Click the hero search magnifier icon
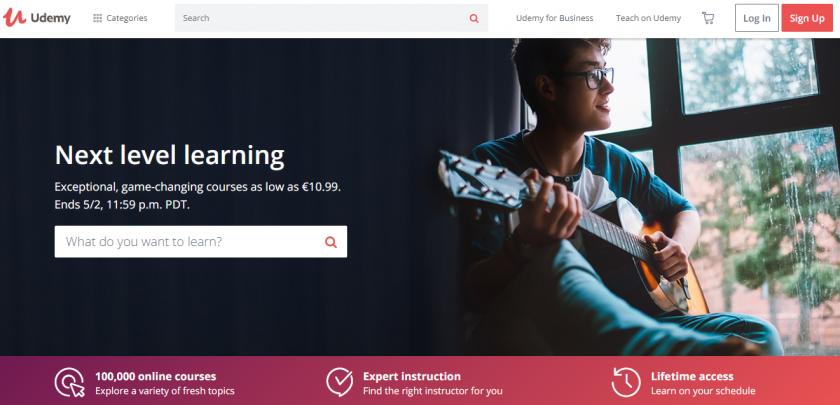 point(331,242)
